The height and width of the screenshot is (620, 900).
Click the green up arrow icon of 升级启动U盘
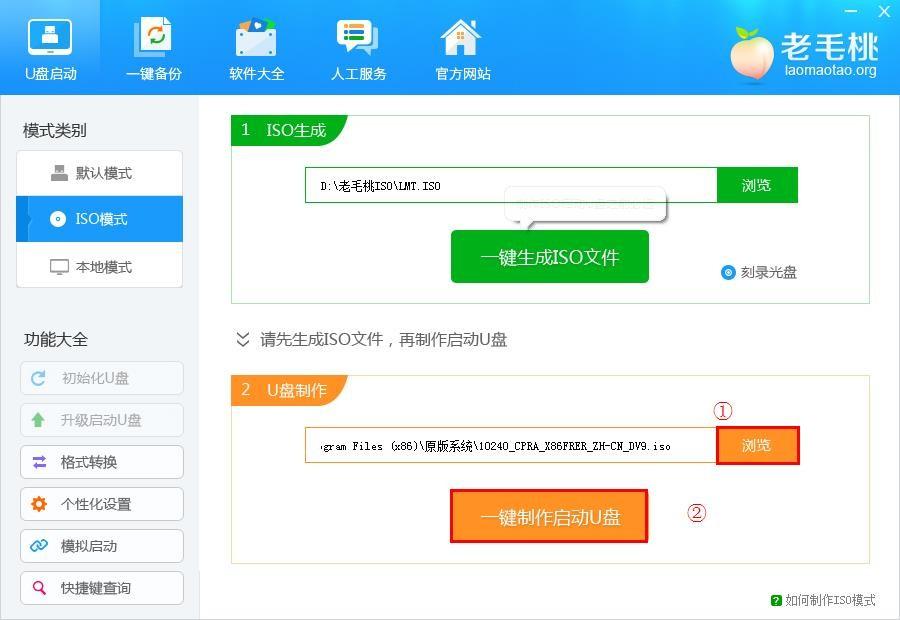(38, 420)
